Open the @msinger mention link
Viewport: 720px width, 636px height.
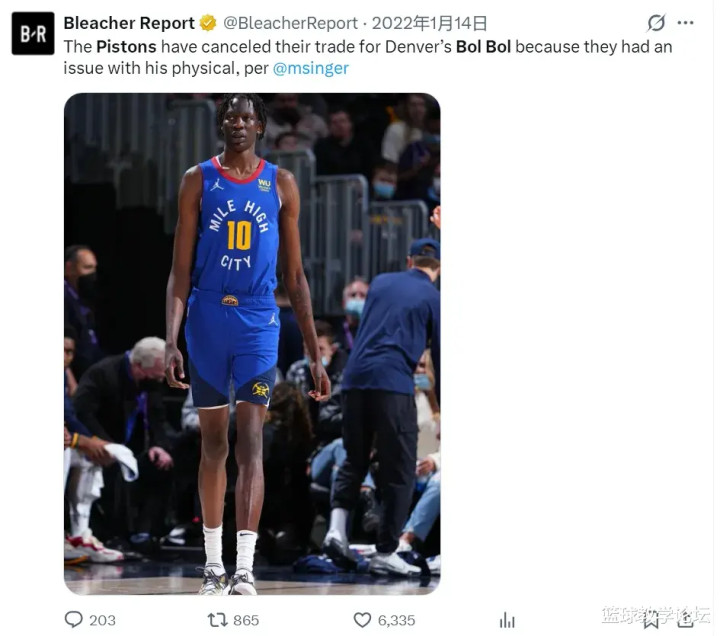point(311,68)
